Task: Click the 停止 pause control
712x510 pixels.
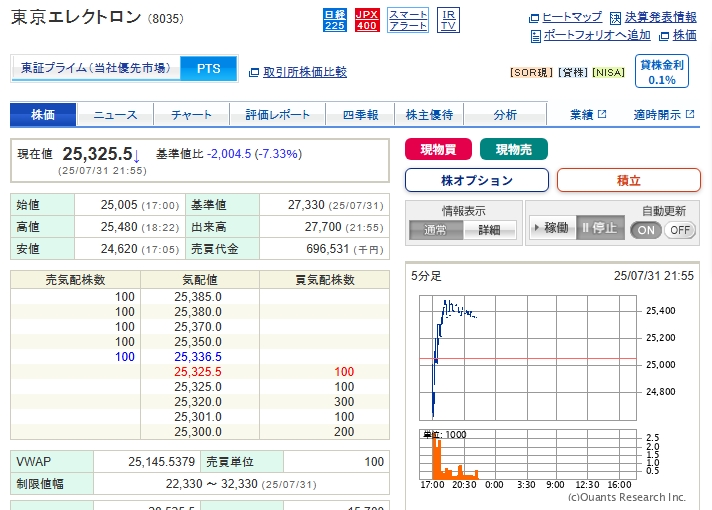Action: click(600, 228)
